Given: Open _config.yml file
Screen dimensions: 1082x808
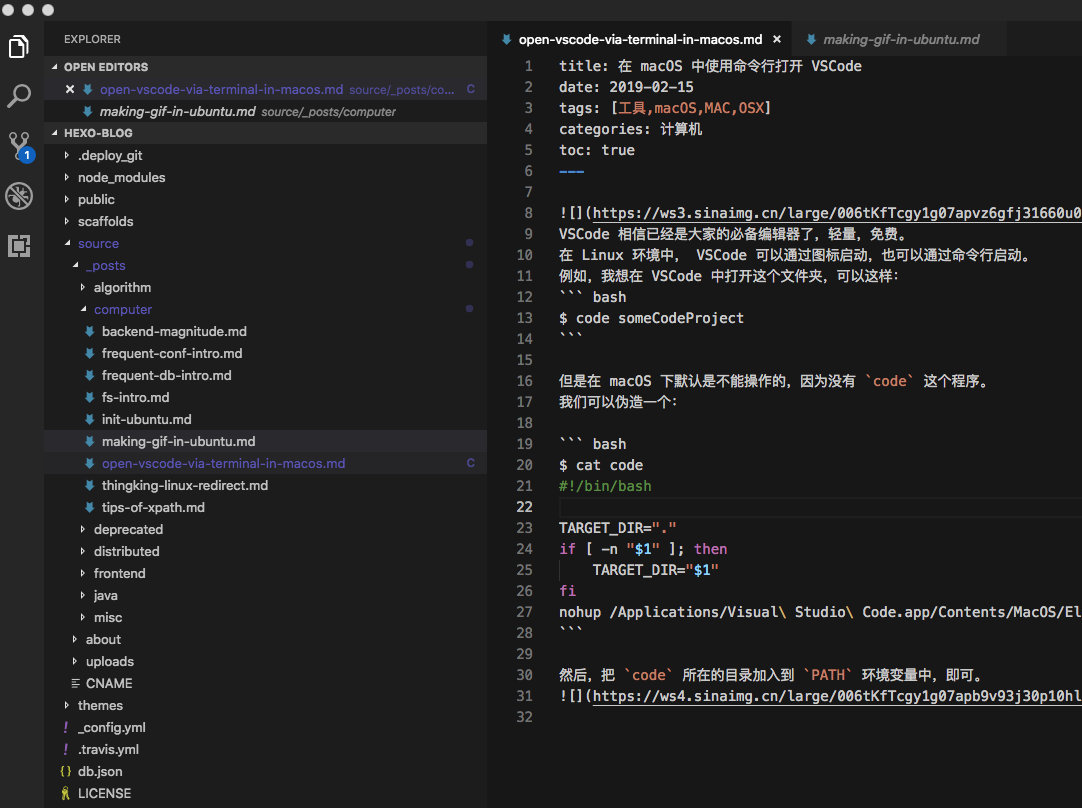Looking at the screenshot, I should (x=111, y=727).
